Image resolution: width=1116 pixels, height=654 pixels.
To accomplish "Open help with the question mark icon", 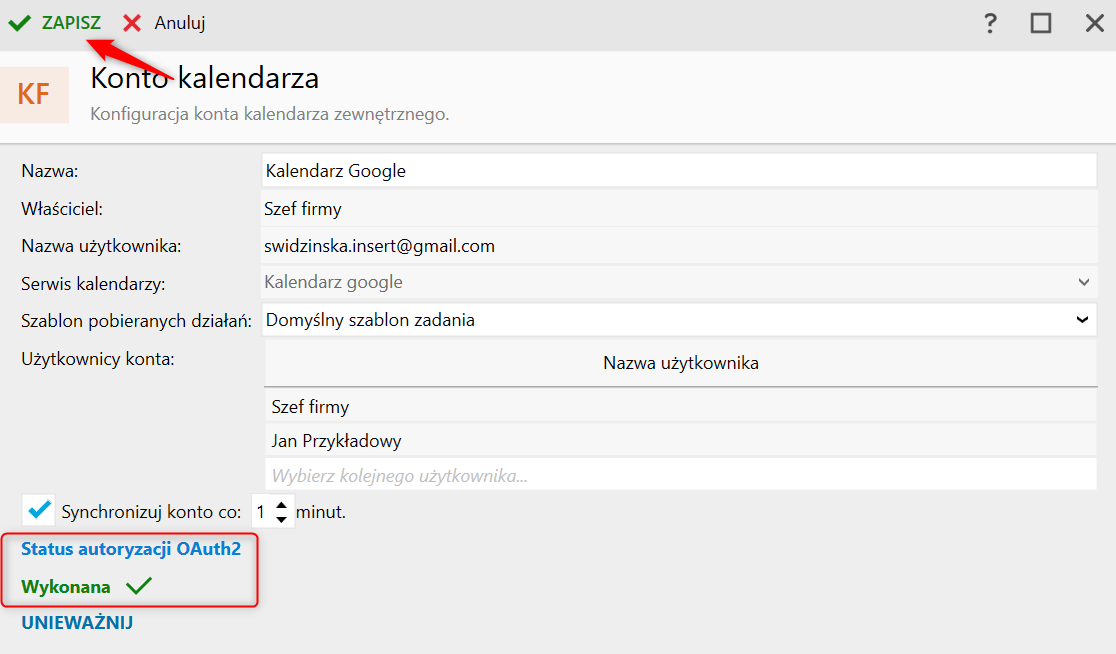I will (990, 23).
